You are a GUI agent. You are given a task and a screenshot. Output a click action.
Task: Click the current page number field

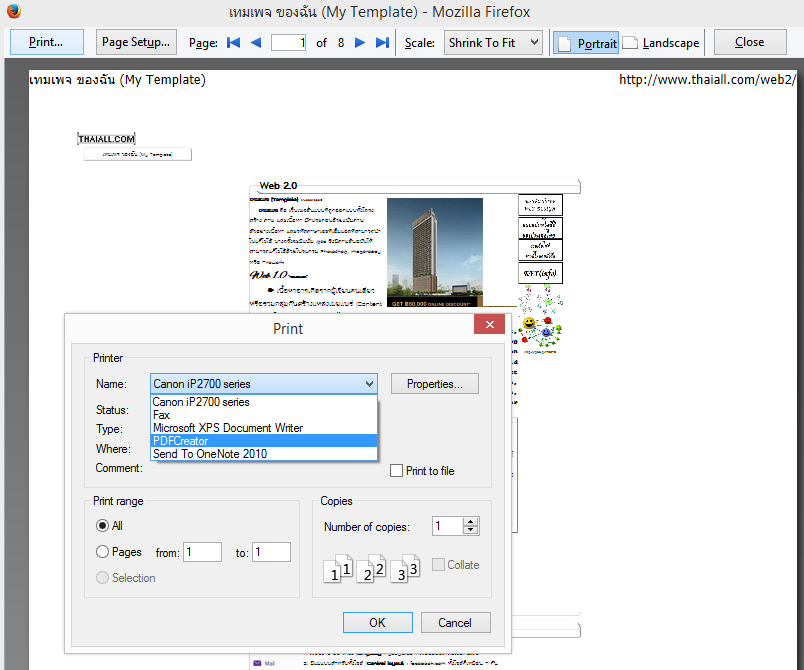(x=288, y=43)
